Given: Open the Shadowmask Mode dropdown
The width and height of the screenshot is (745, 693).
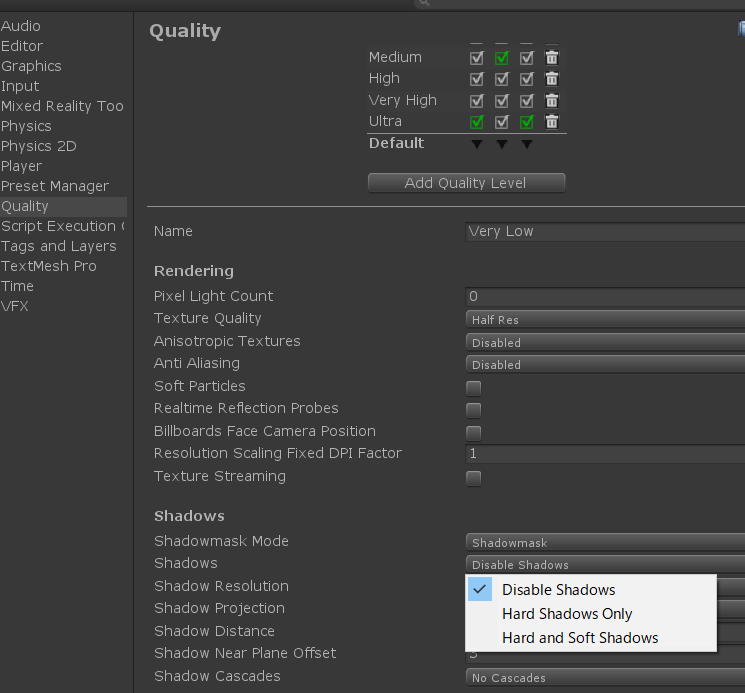Looking at the screenshot, I should (605, 542).
